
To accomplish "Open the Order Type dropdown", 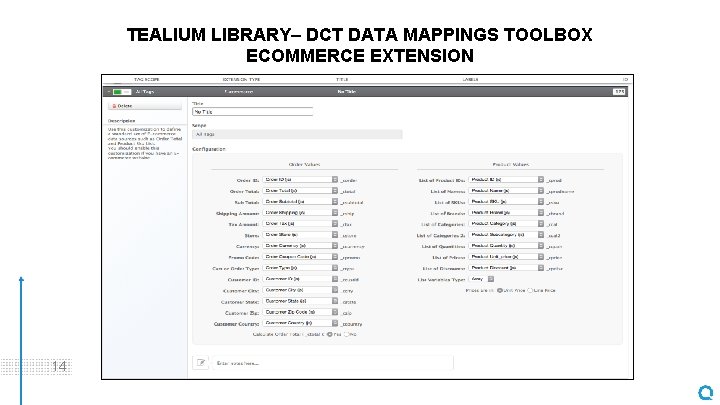I will (x=300, y=268).
